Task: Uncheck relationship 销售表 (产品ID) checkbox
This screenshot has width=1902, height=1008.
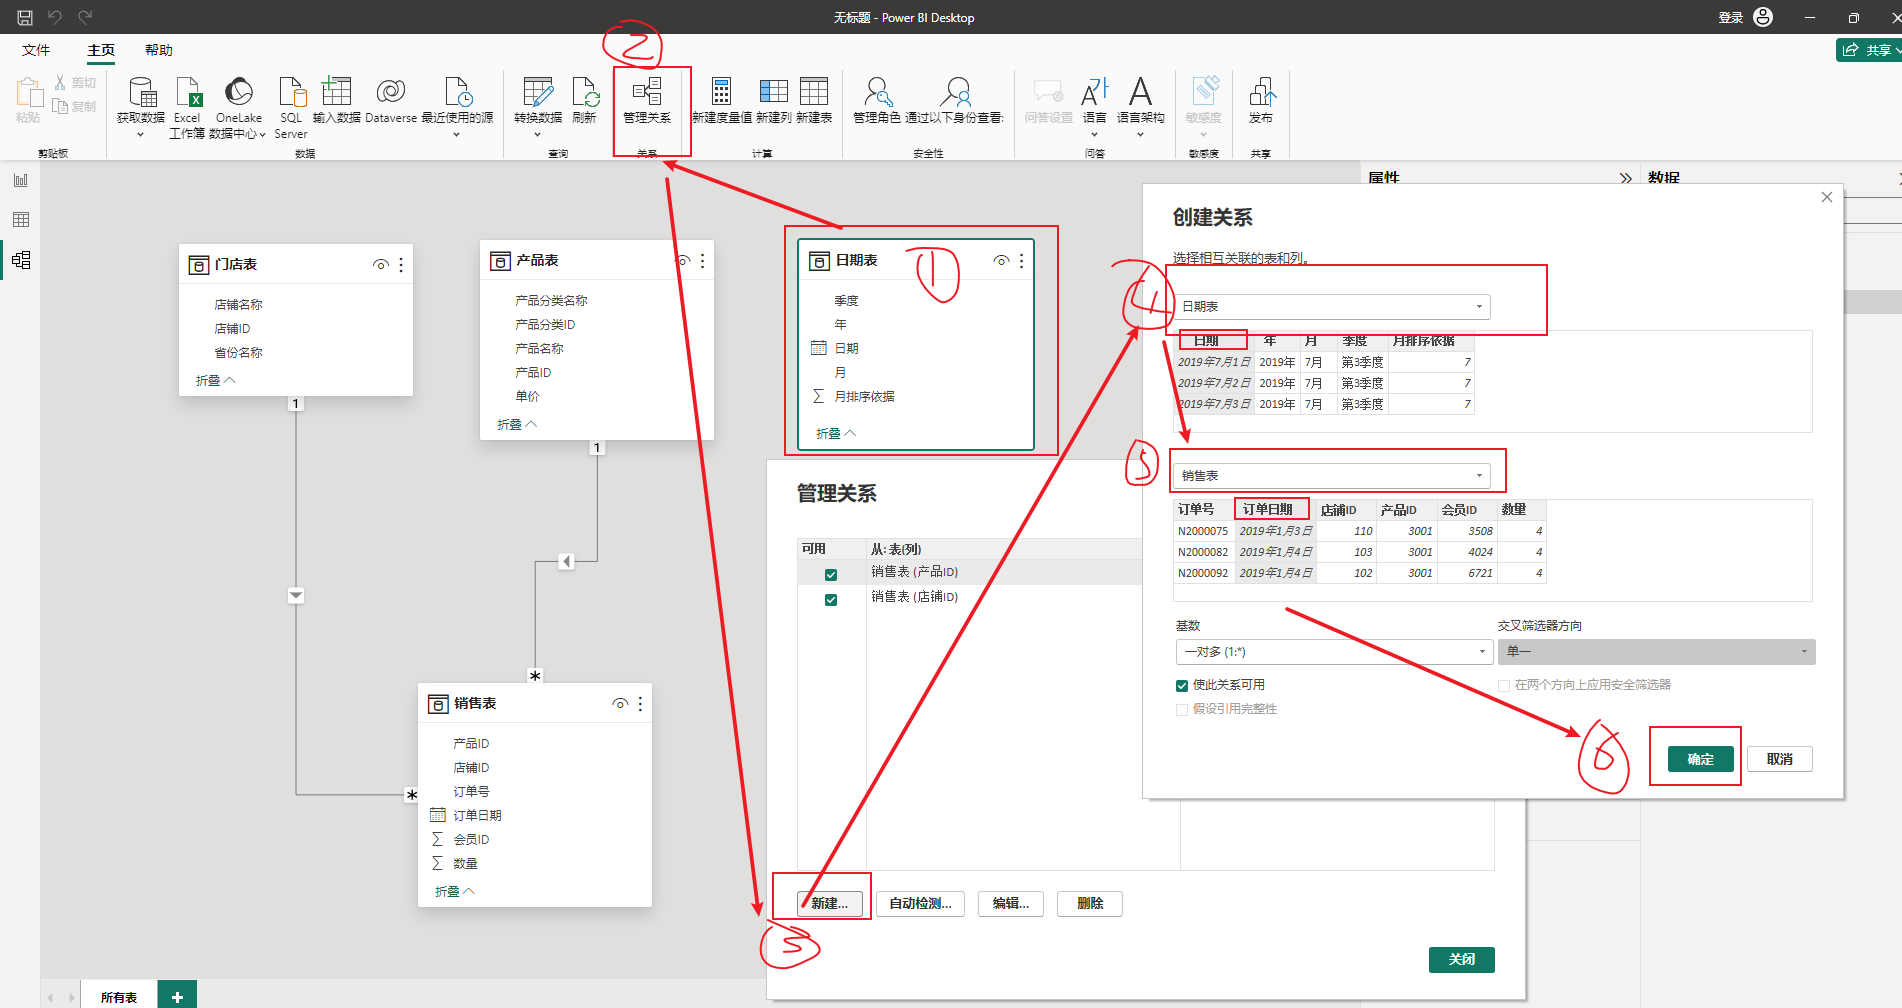Action: (831, 575)
